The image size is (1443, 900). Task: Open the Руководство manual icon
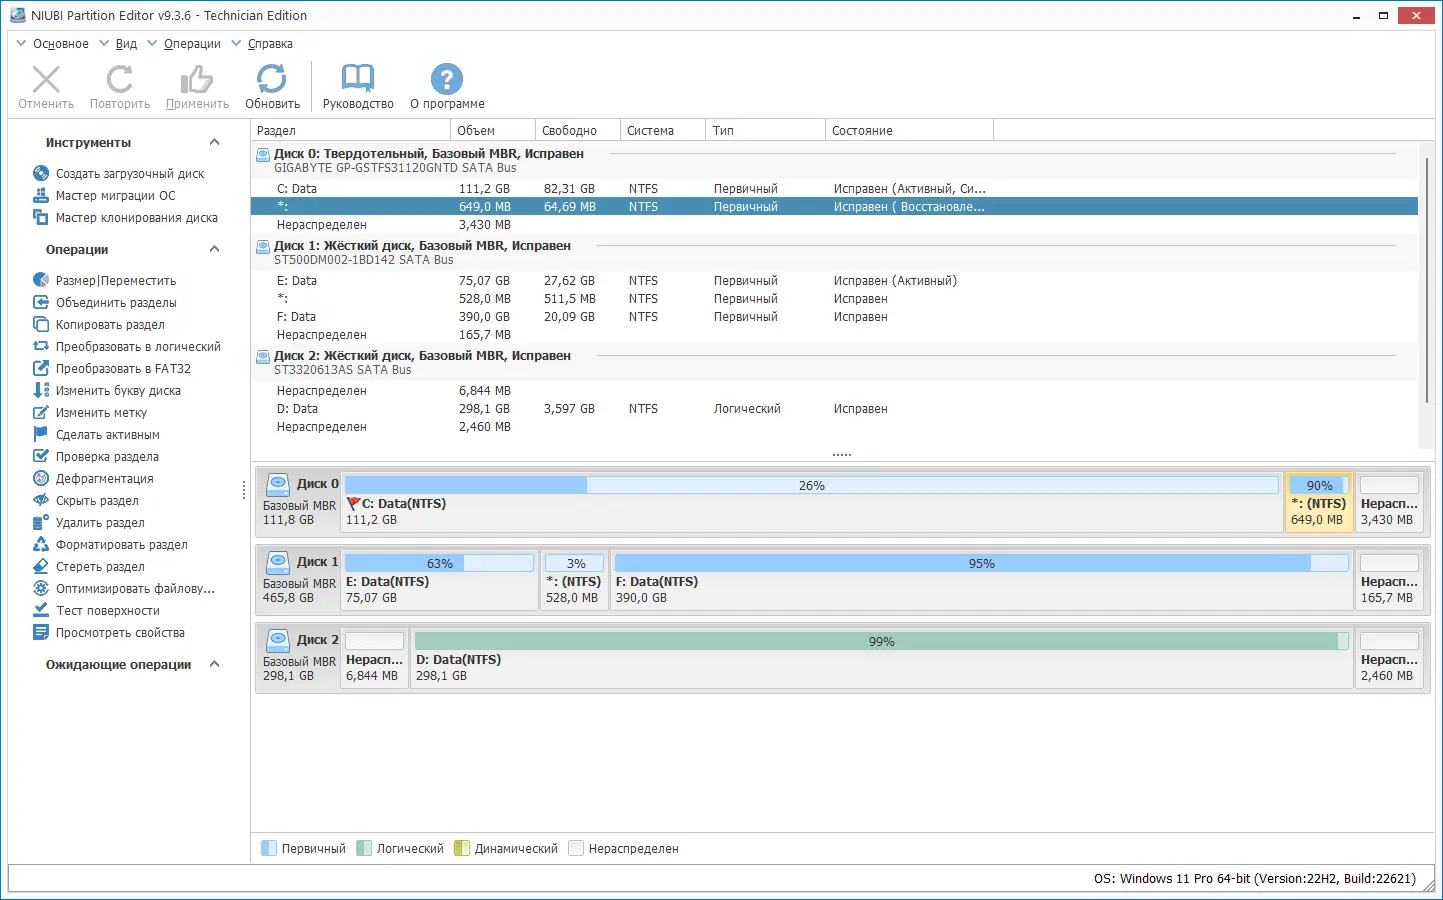[x=358, y=87]
